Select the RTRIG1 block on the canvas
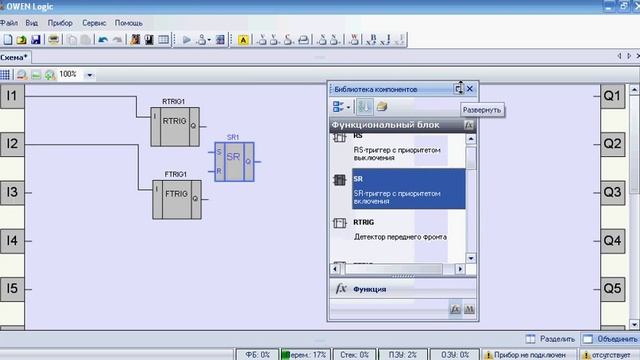640x360 pixels. pyautogui.click(x=175, y=127)
